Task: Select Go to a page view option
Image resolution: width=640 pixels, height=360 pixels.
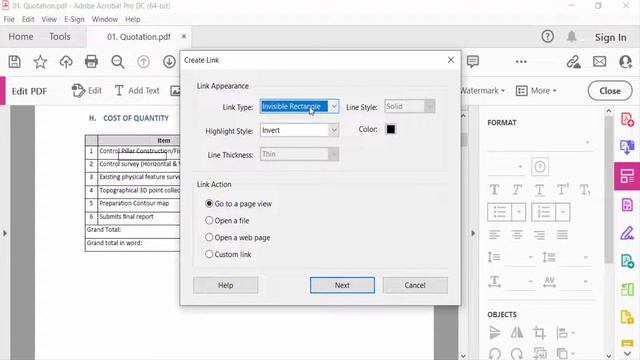Action: [239, 204]
